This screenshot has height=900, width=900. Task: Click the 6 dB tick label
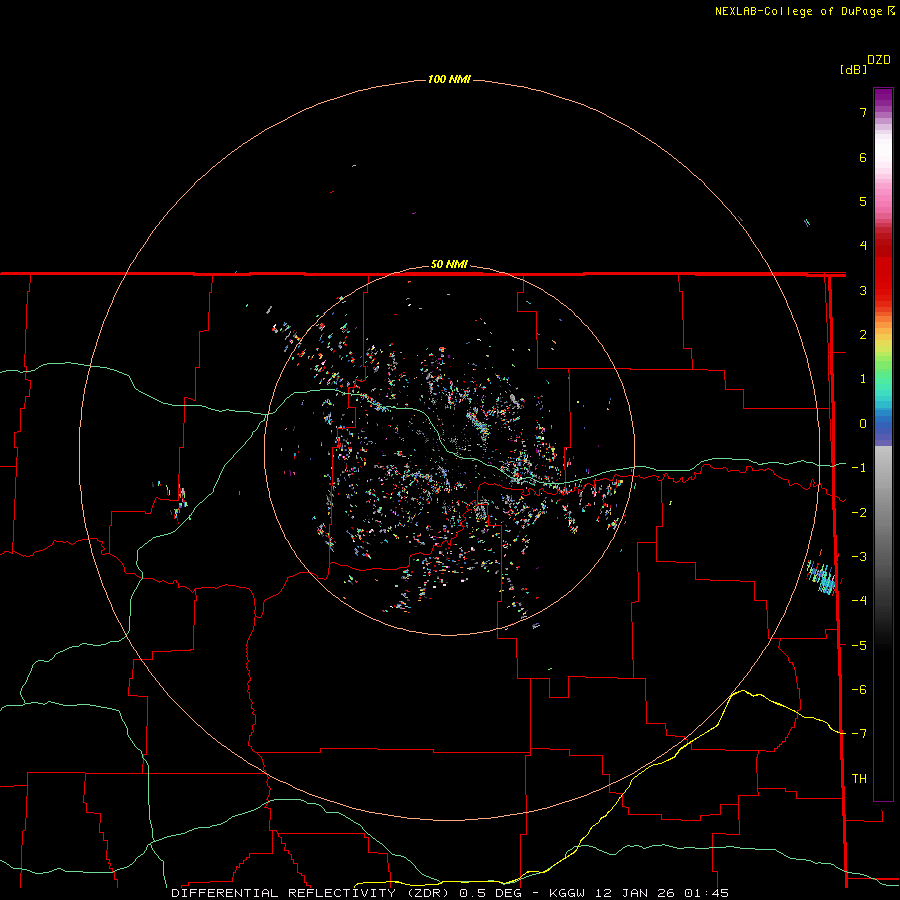click(x=863, y=157)
